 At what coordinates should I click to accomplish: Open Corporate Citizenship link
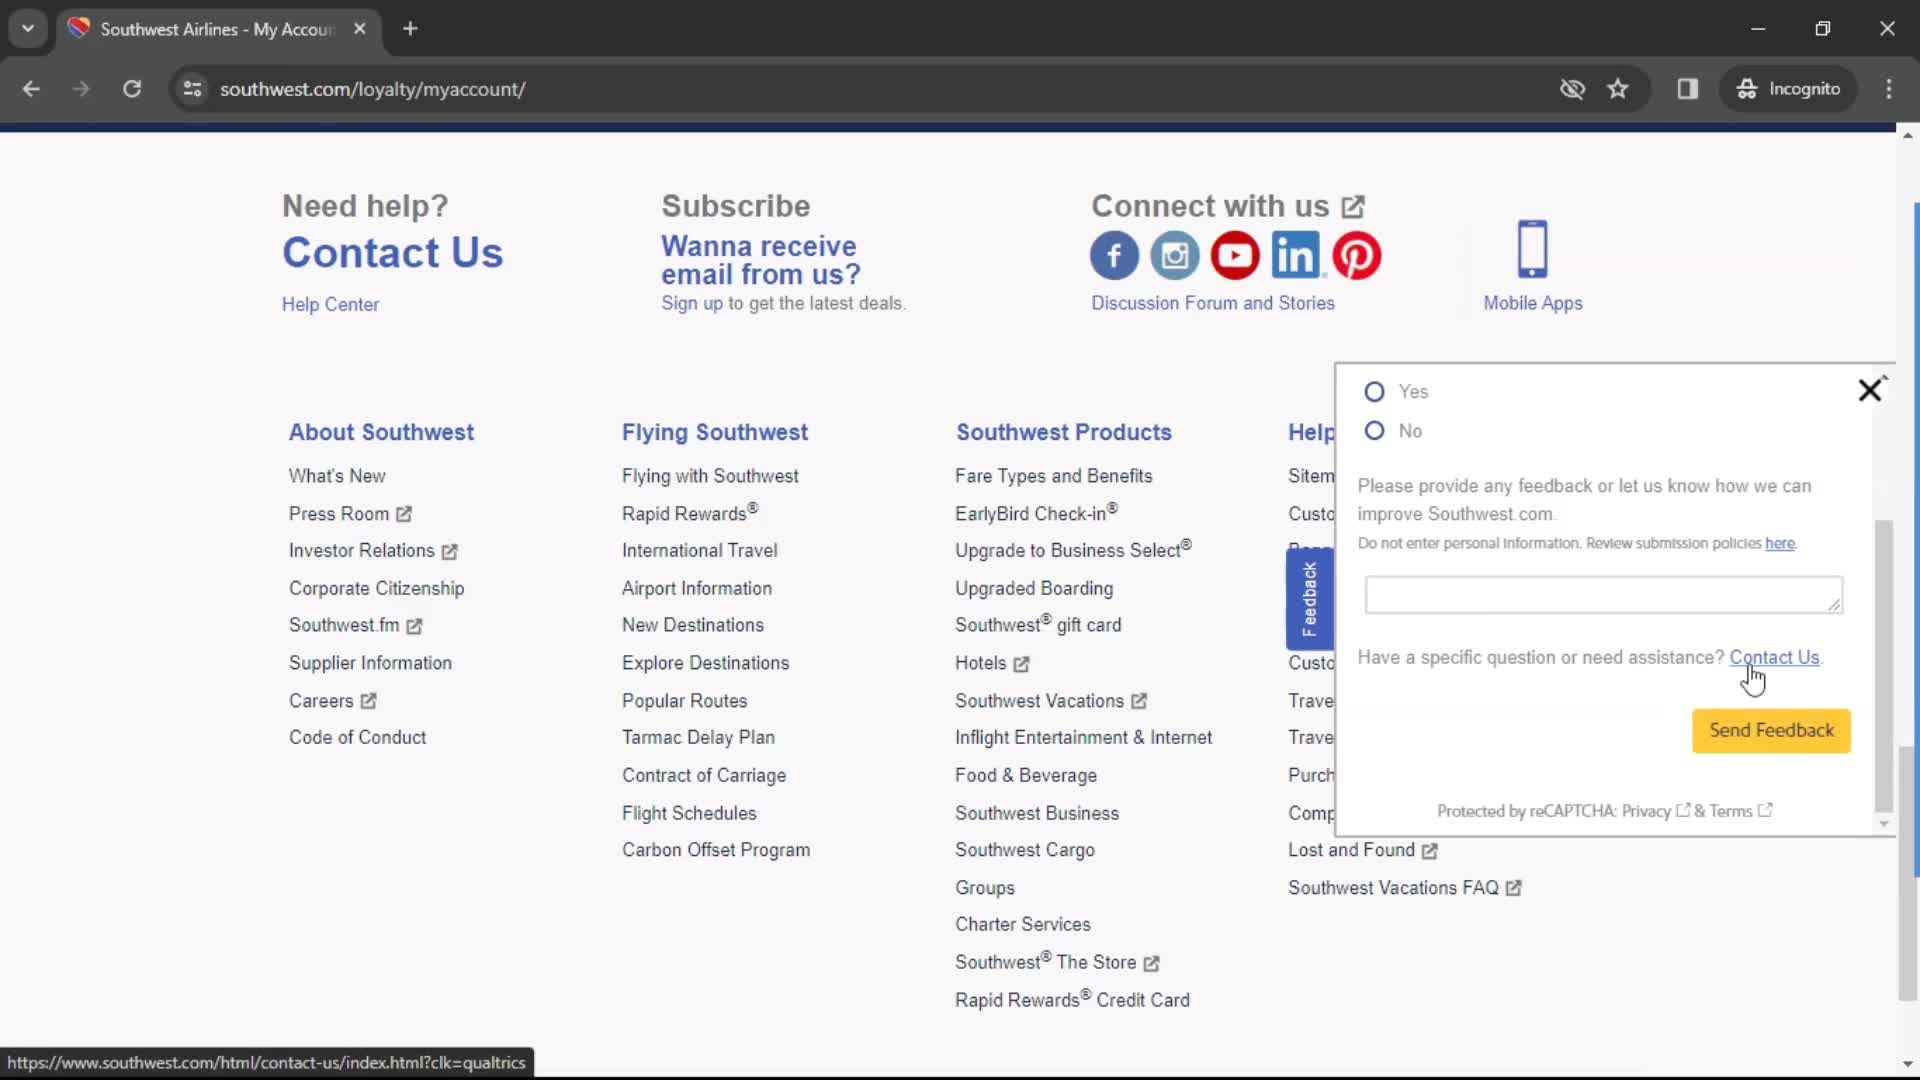(x=376, y=589)
